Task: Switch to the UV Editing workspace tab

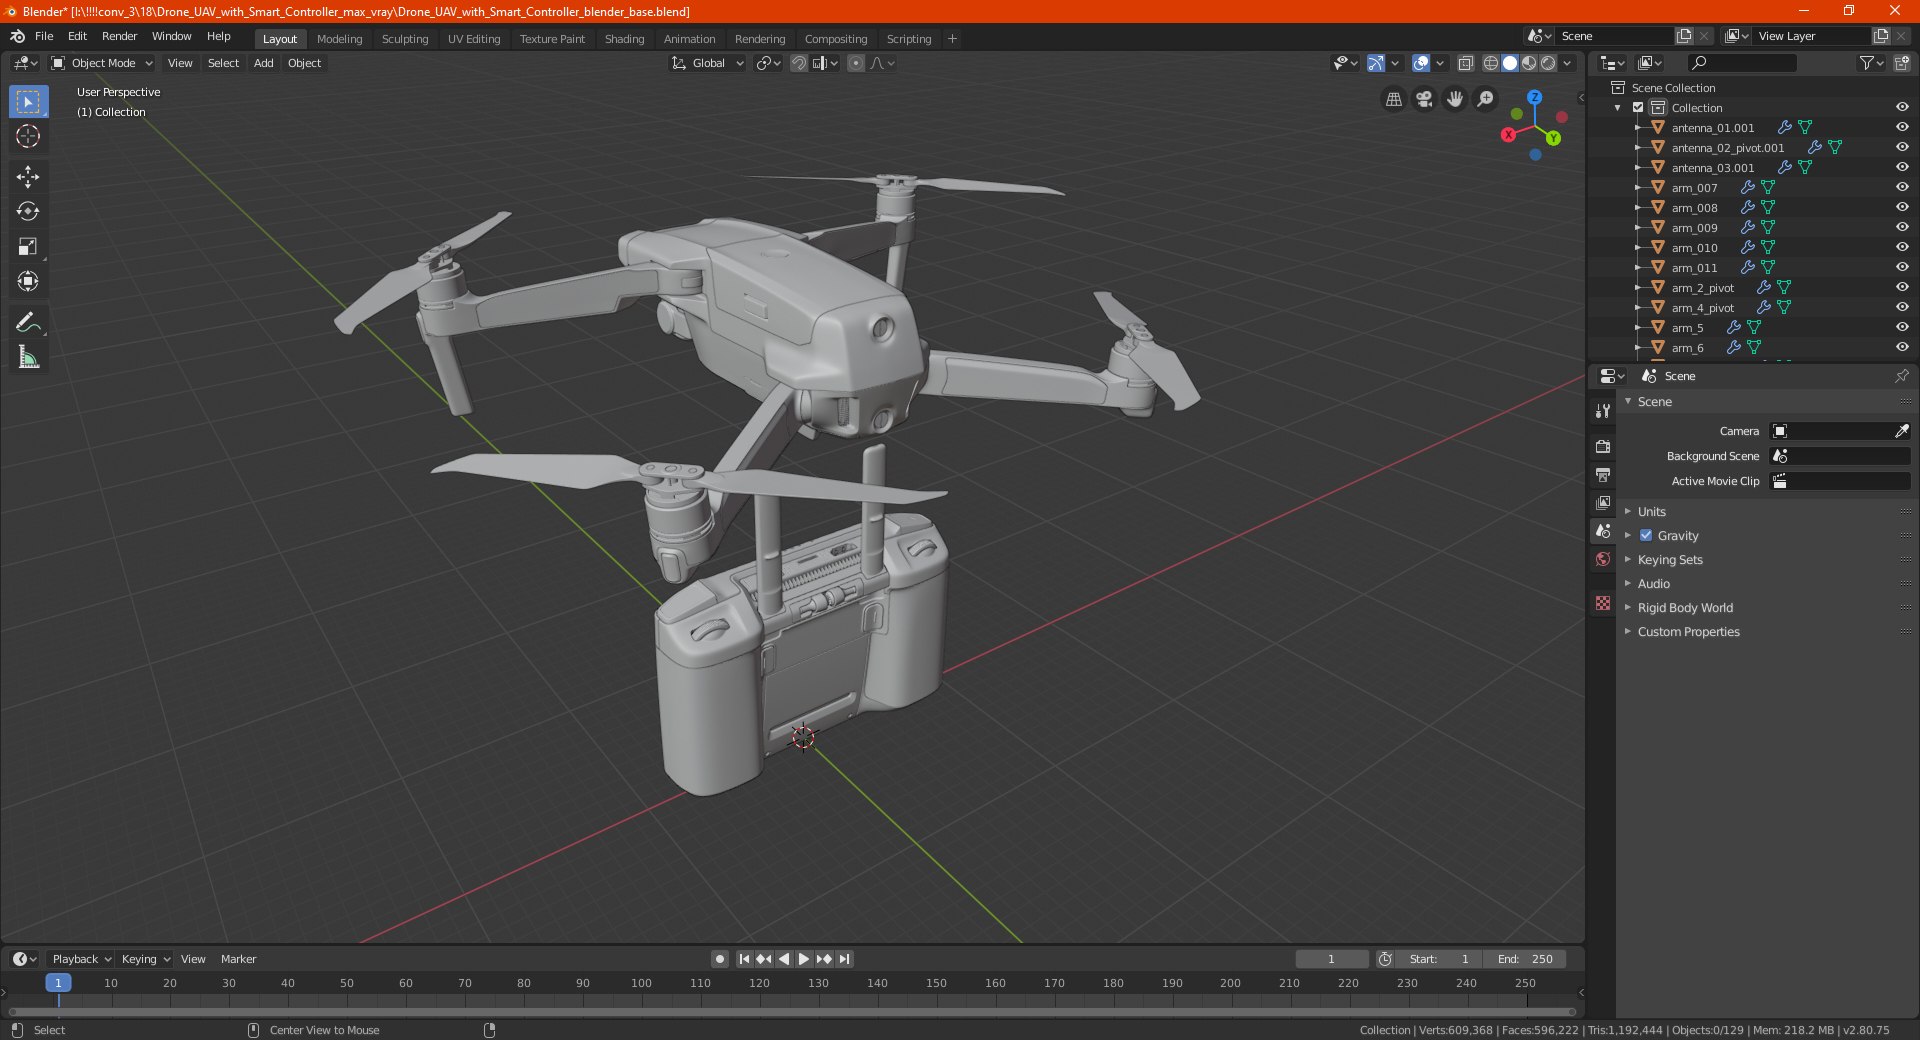Action: (x=473, y=39)
